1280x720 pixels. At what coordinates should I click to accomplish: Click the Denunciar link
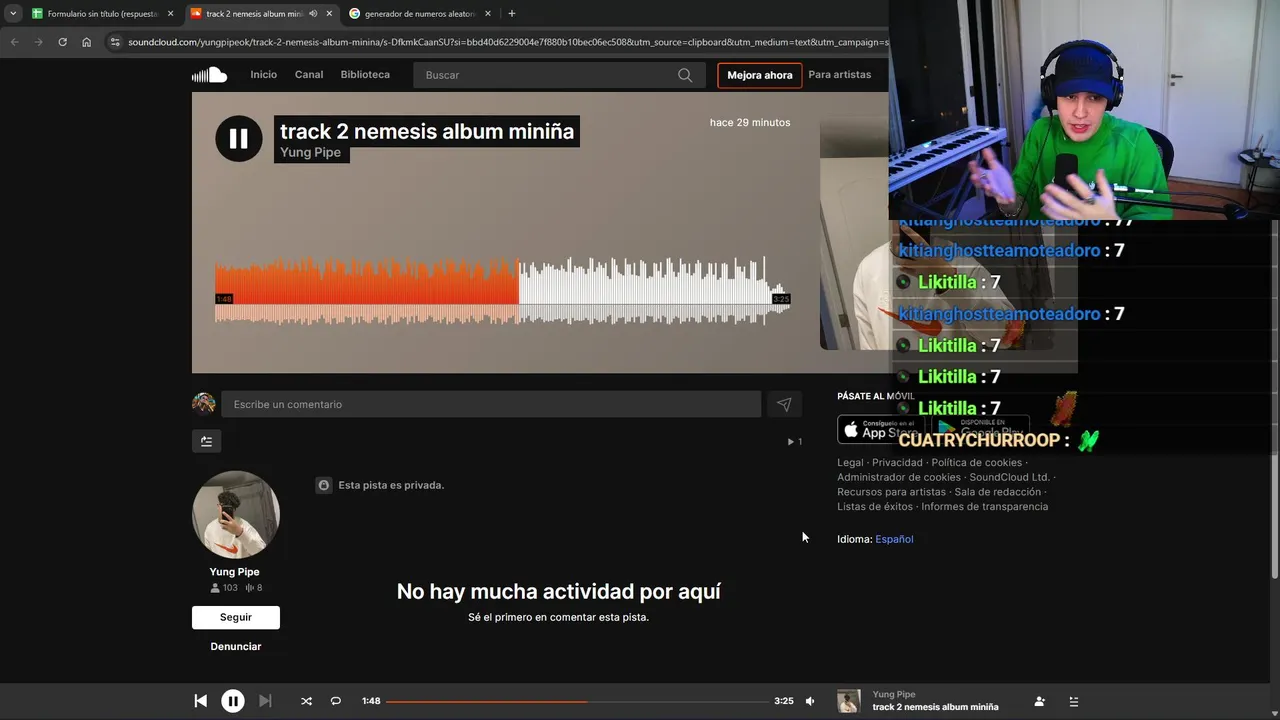coord(236,647)
